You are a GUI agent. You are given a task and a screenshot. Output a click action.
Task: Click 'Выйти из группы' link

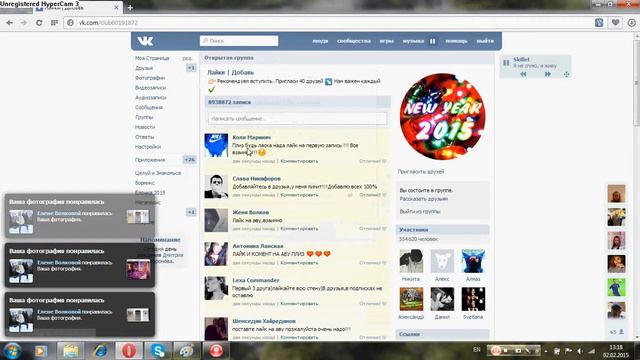click(x=420, y=211)
